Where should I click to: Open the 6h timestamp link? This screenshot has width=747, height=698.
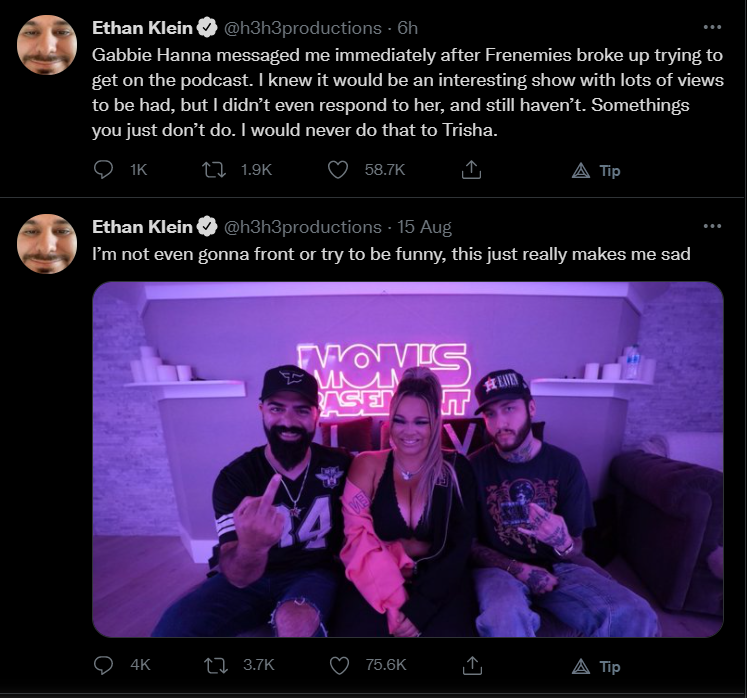(x=407, y=28)
